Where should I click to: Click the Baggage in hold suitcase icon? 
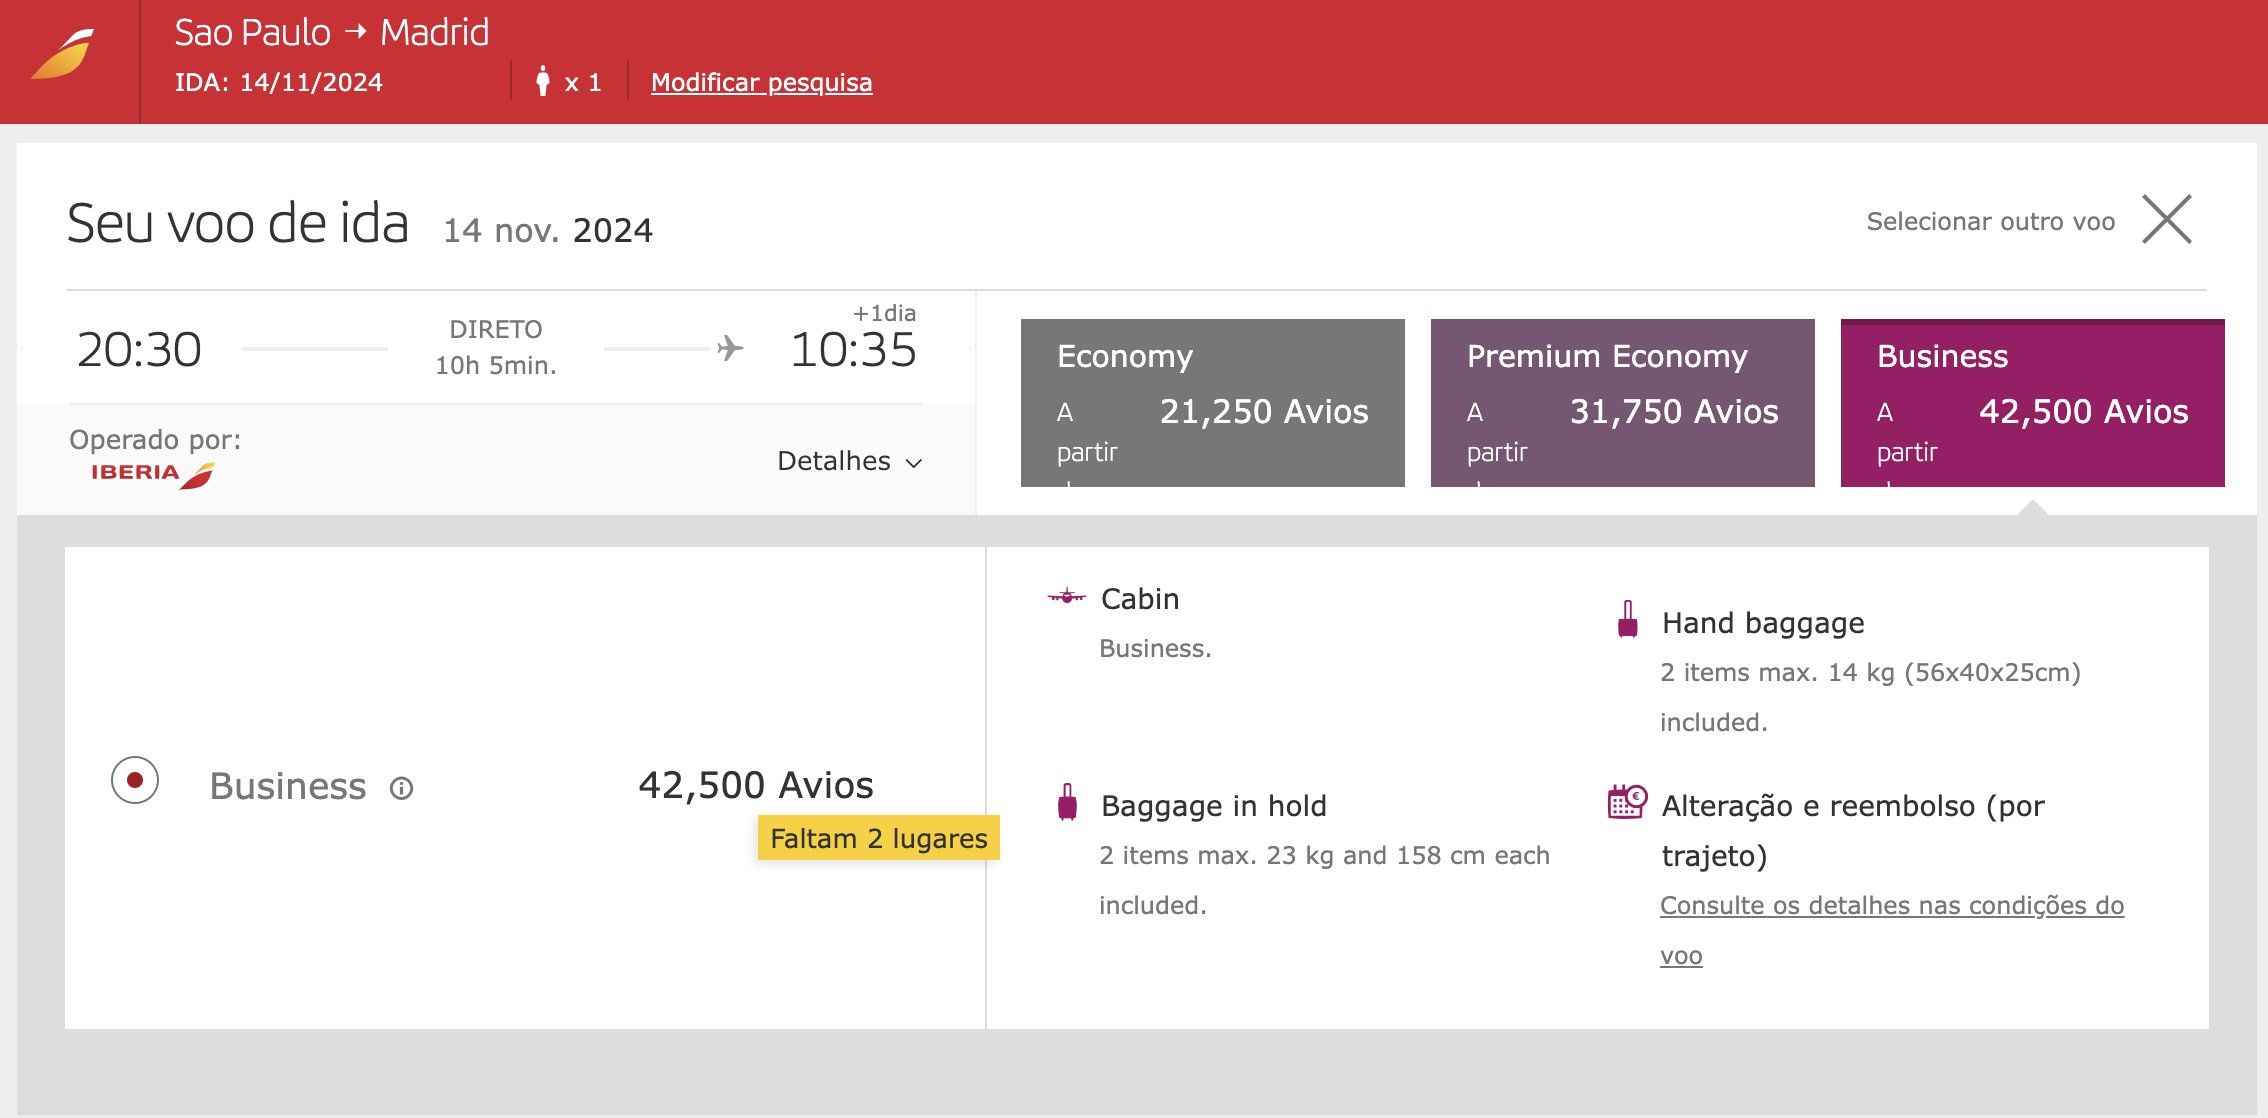point(1067,802)
